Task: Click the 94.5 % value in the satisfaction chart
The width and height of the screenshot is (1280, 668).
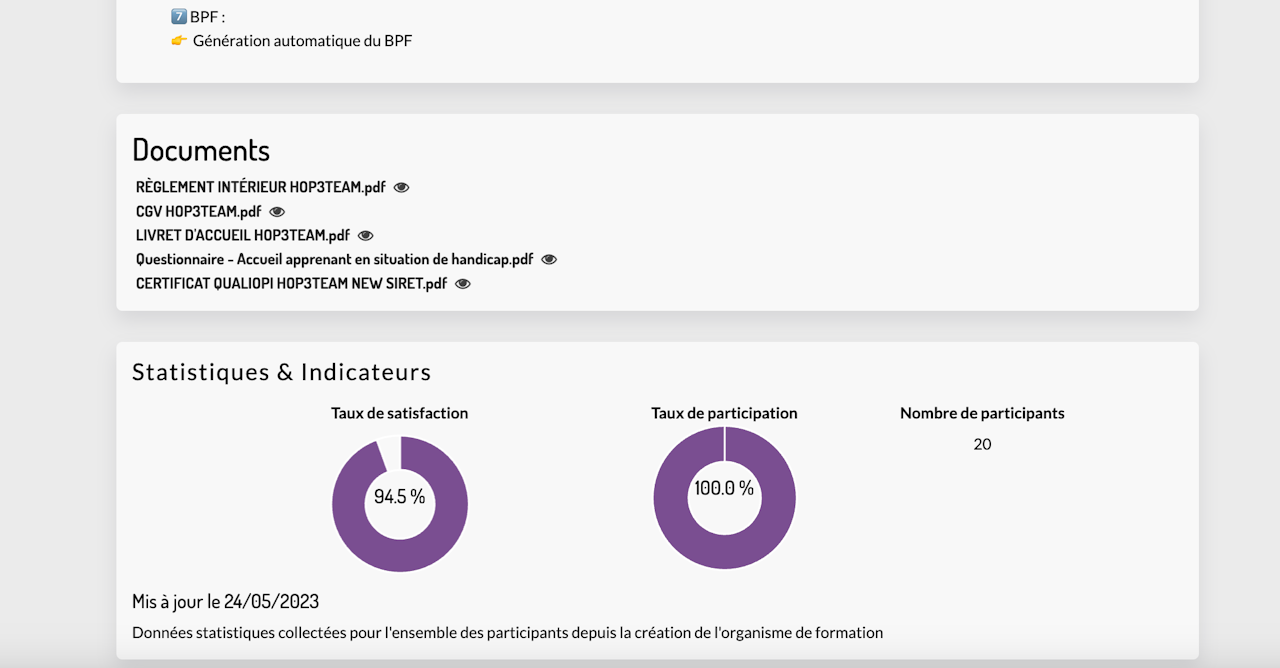Action: pyautogui.click(x=399, y=496)
